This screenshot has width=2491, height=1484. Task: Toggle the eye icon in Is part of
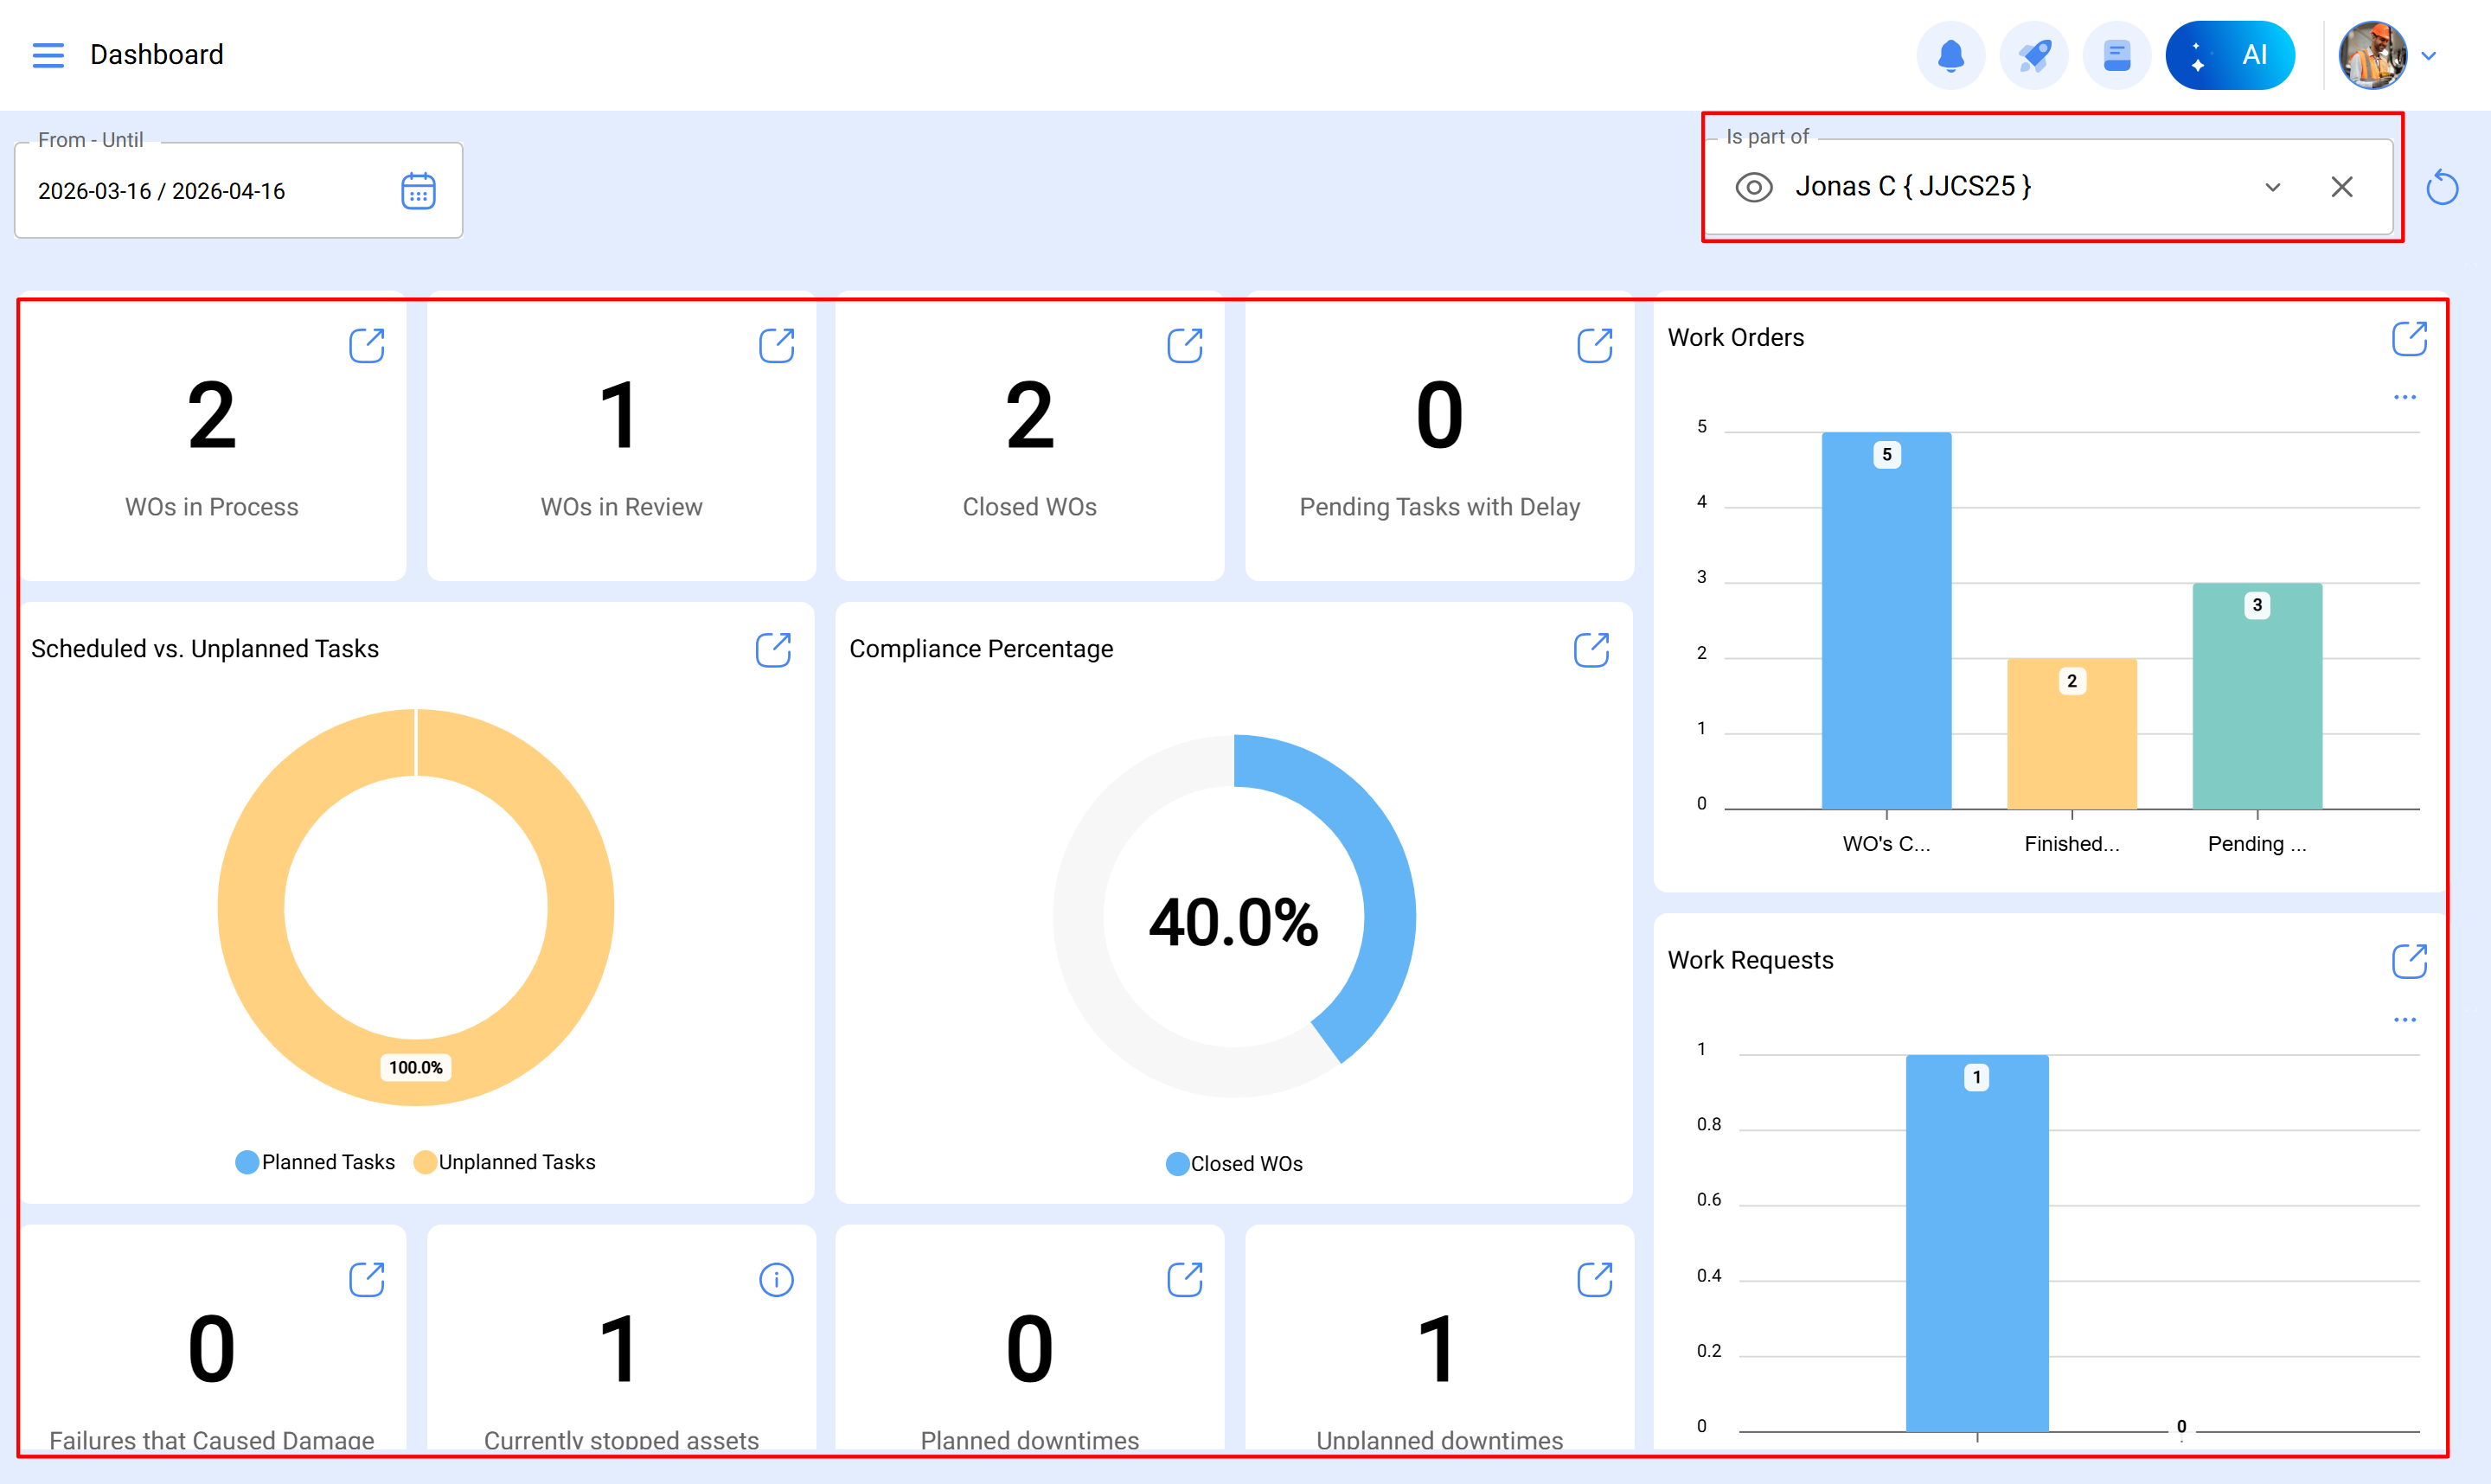[1754, 187]
